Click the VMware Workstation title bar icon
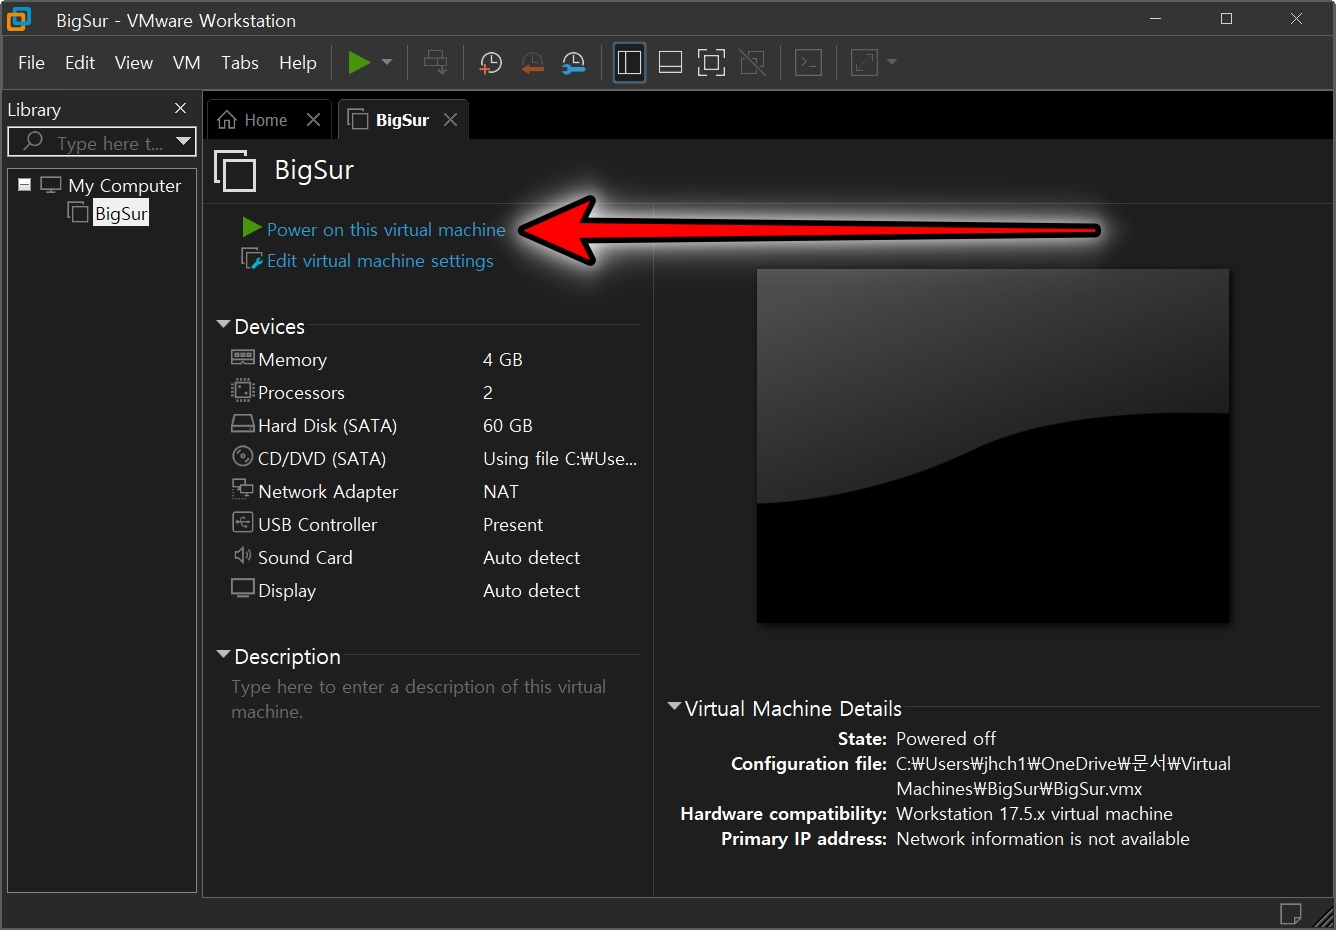 pyautogui.click(x=18, y=19)
